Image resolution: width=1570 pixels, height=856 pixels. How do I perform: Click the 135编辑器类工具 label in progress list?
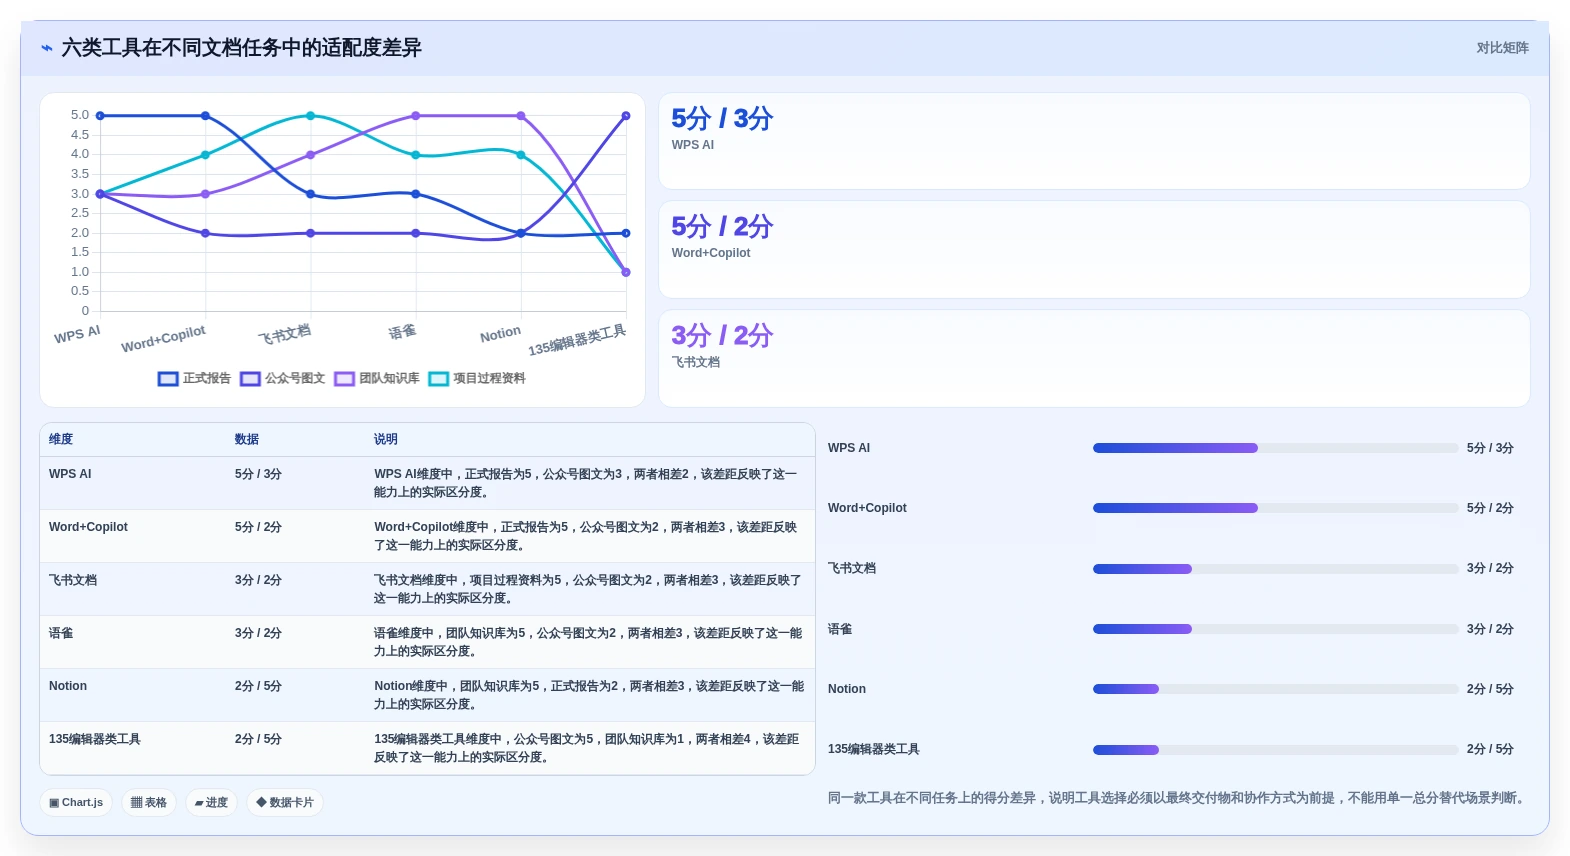pos(874,749)
